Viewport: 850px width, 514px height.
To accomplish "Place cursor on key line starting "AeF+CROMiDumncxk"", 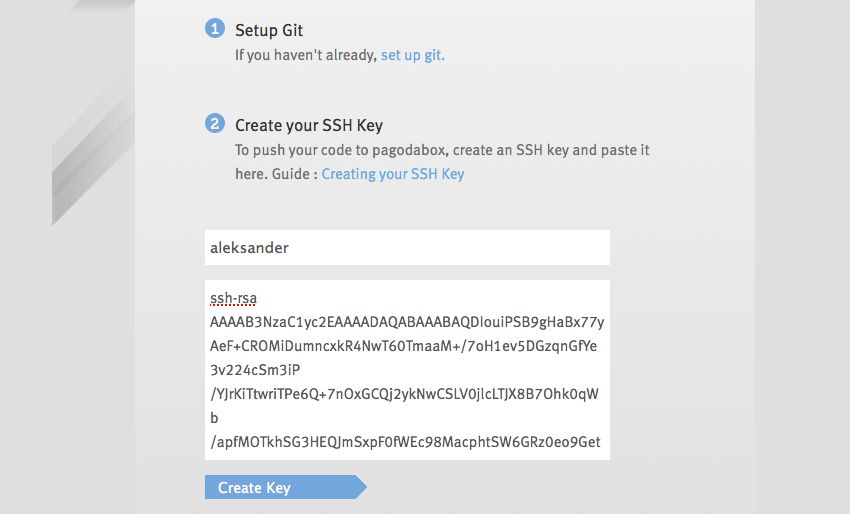I will tap(403, 346).
